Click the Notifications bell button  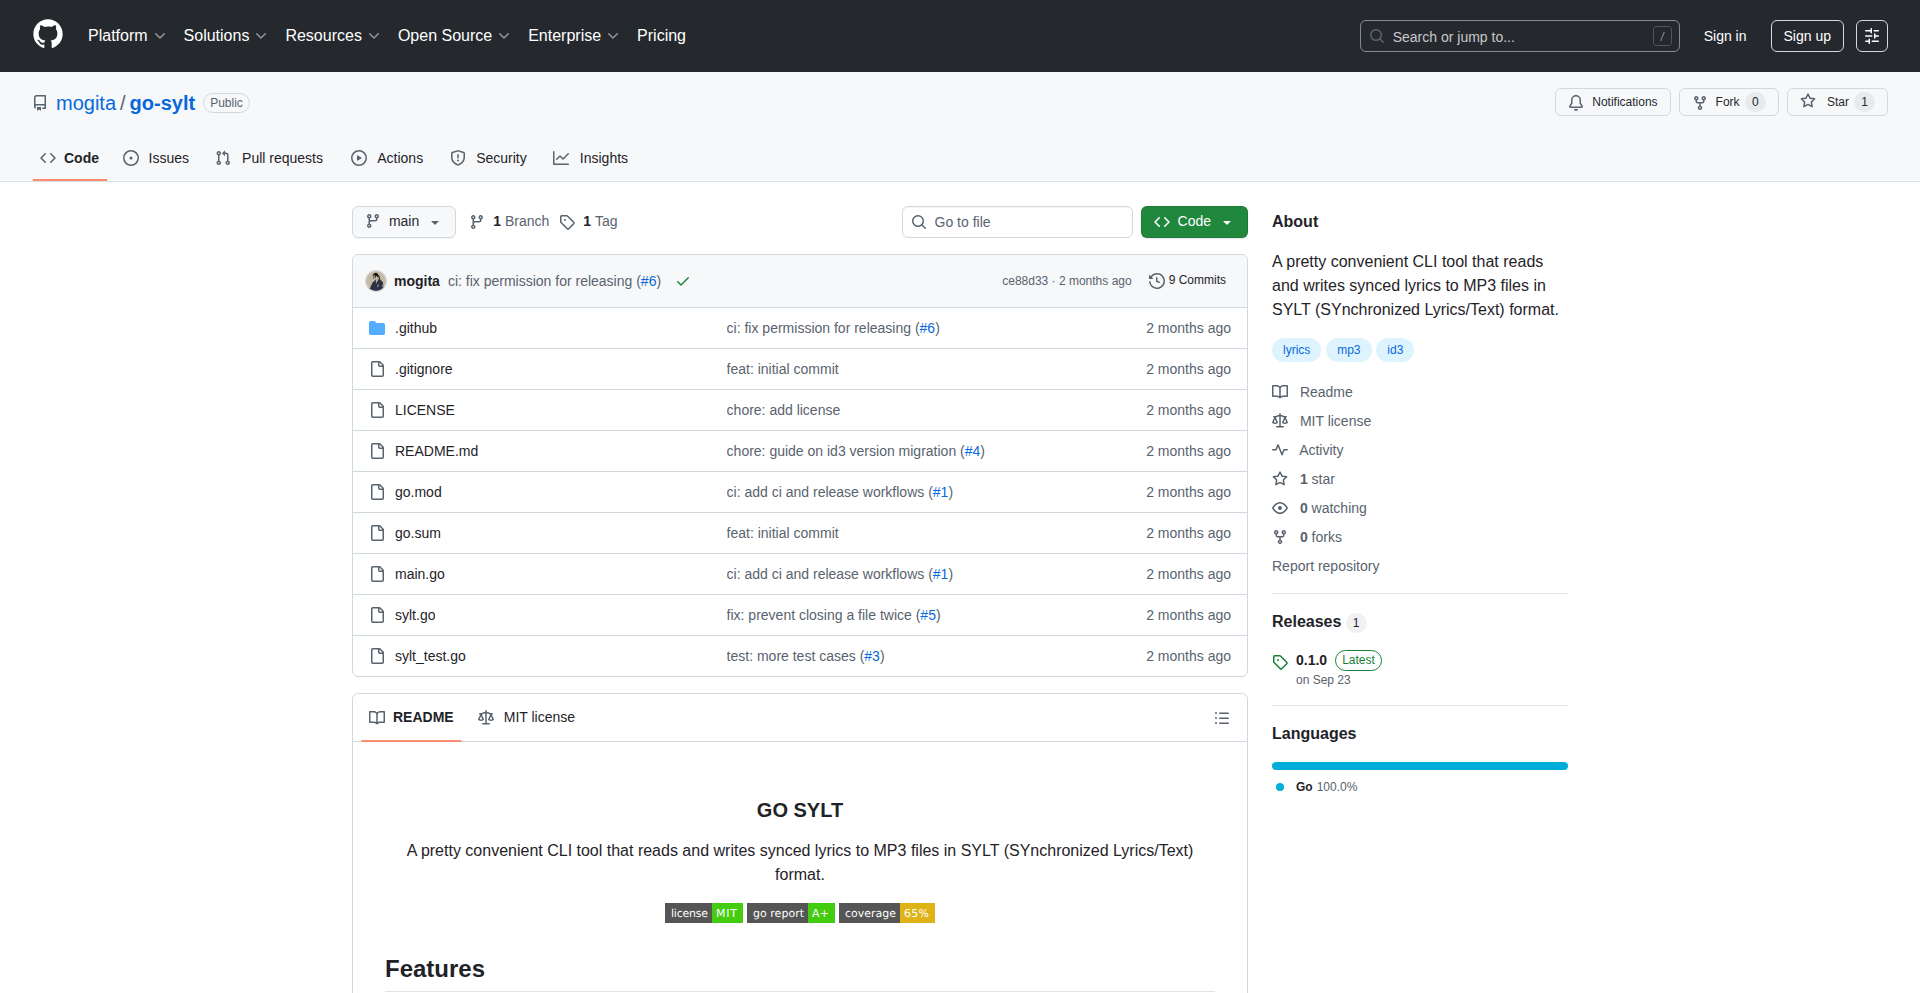1612,102
